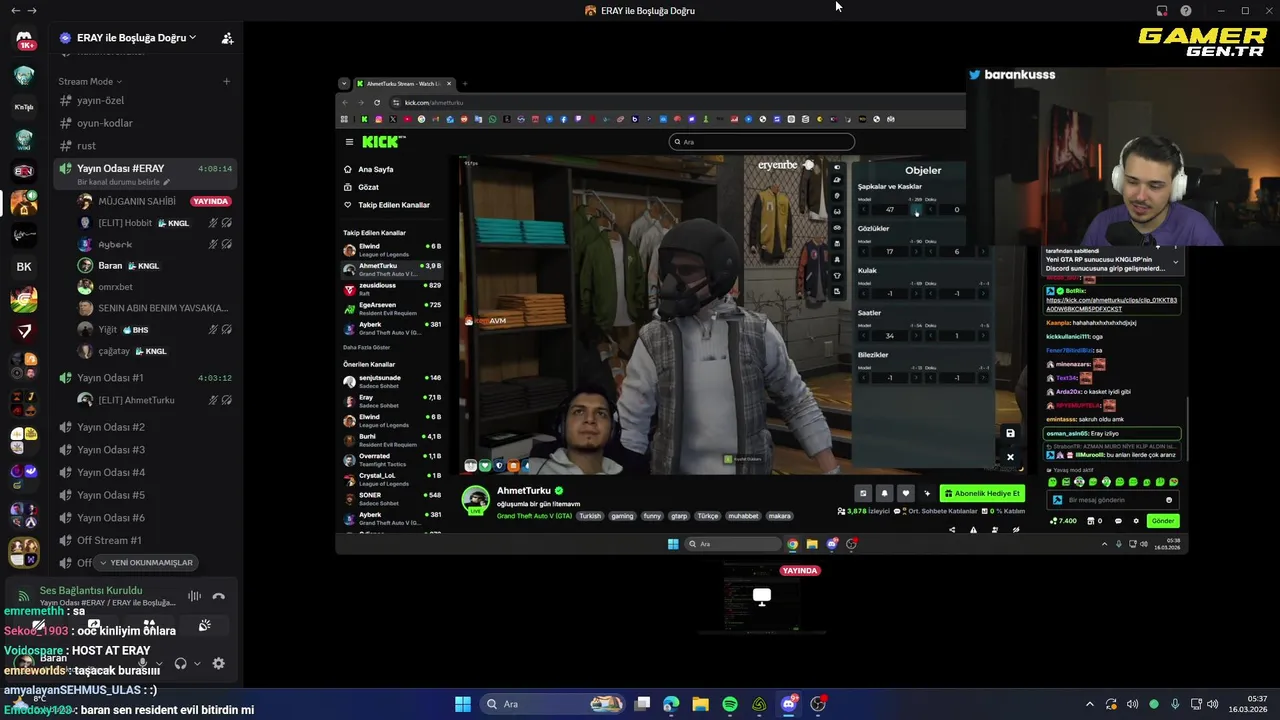Screen dimensions: 1280x720
Task: Edit channel status pencil under Yayın Odası #ERAY
Action: click(x=167, y=182)
